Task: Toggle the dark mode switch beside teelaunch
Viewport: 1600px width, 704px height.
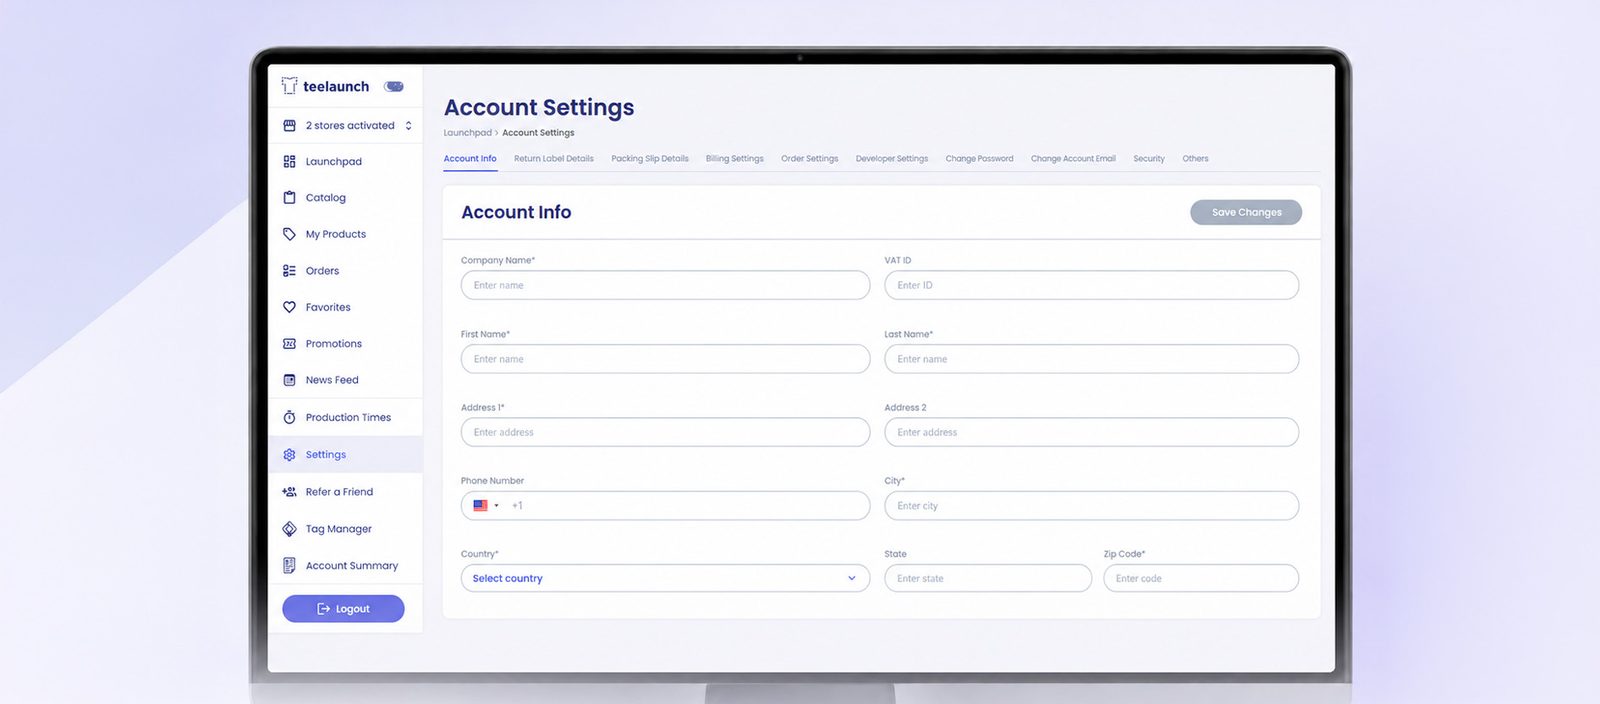Action: tap(394, 87)
